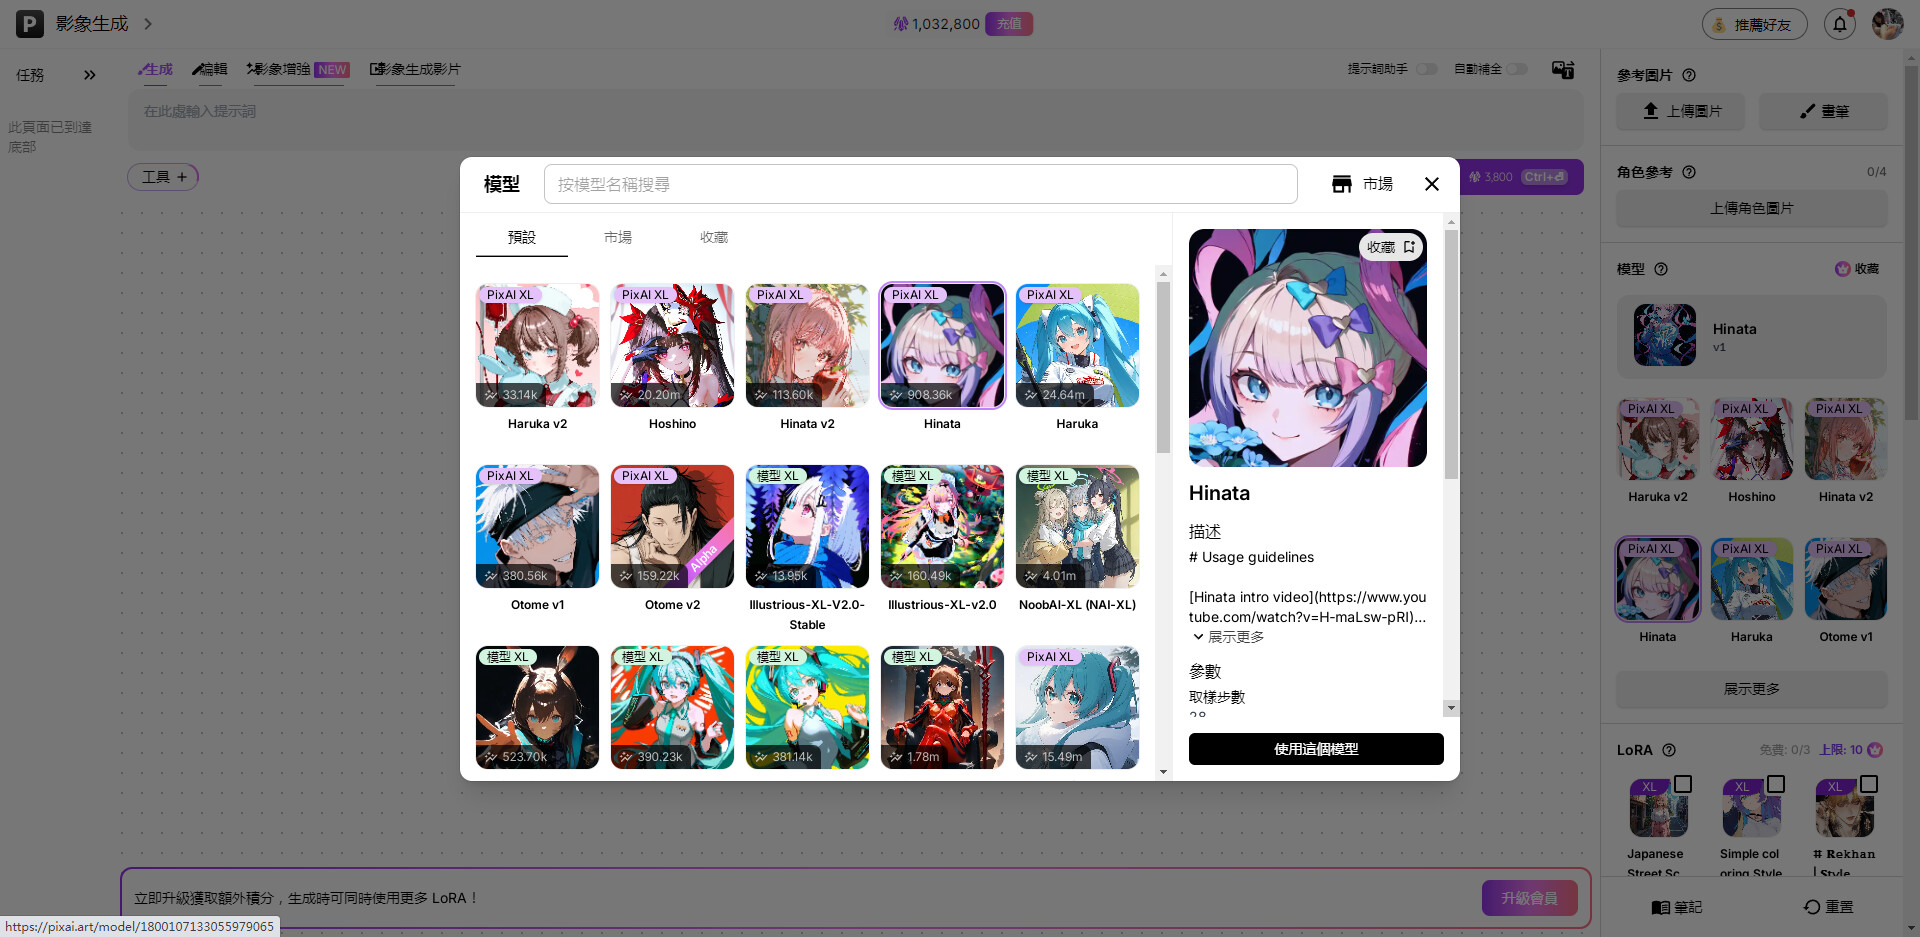
Task: Select the 生成 tab
Action: coord(155,69)
